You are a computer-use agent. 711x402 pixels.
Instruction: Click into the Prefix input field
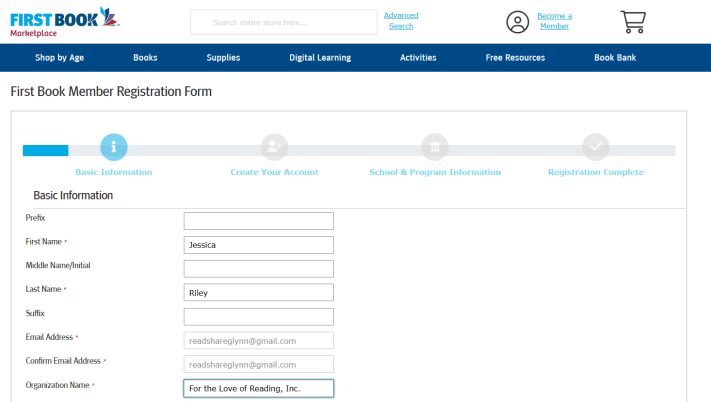tap(258, 221)
